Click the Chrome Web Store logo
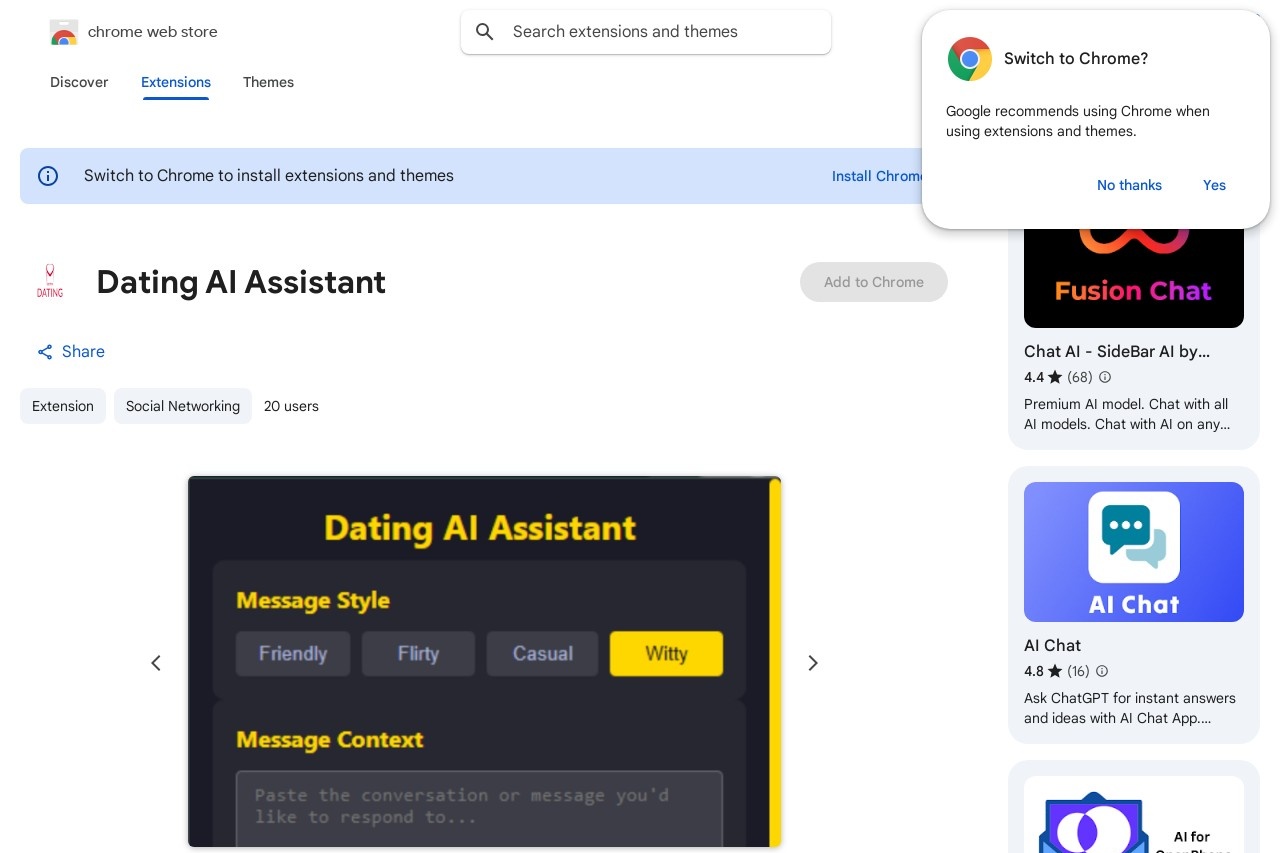1280x853 pixels. tap(64, 32)
